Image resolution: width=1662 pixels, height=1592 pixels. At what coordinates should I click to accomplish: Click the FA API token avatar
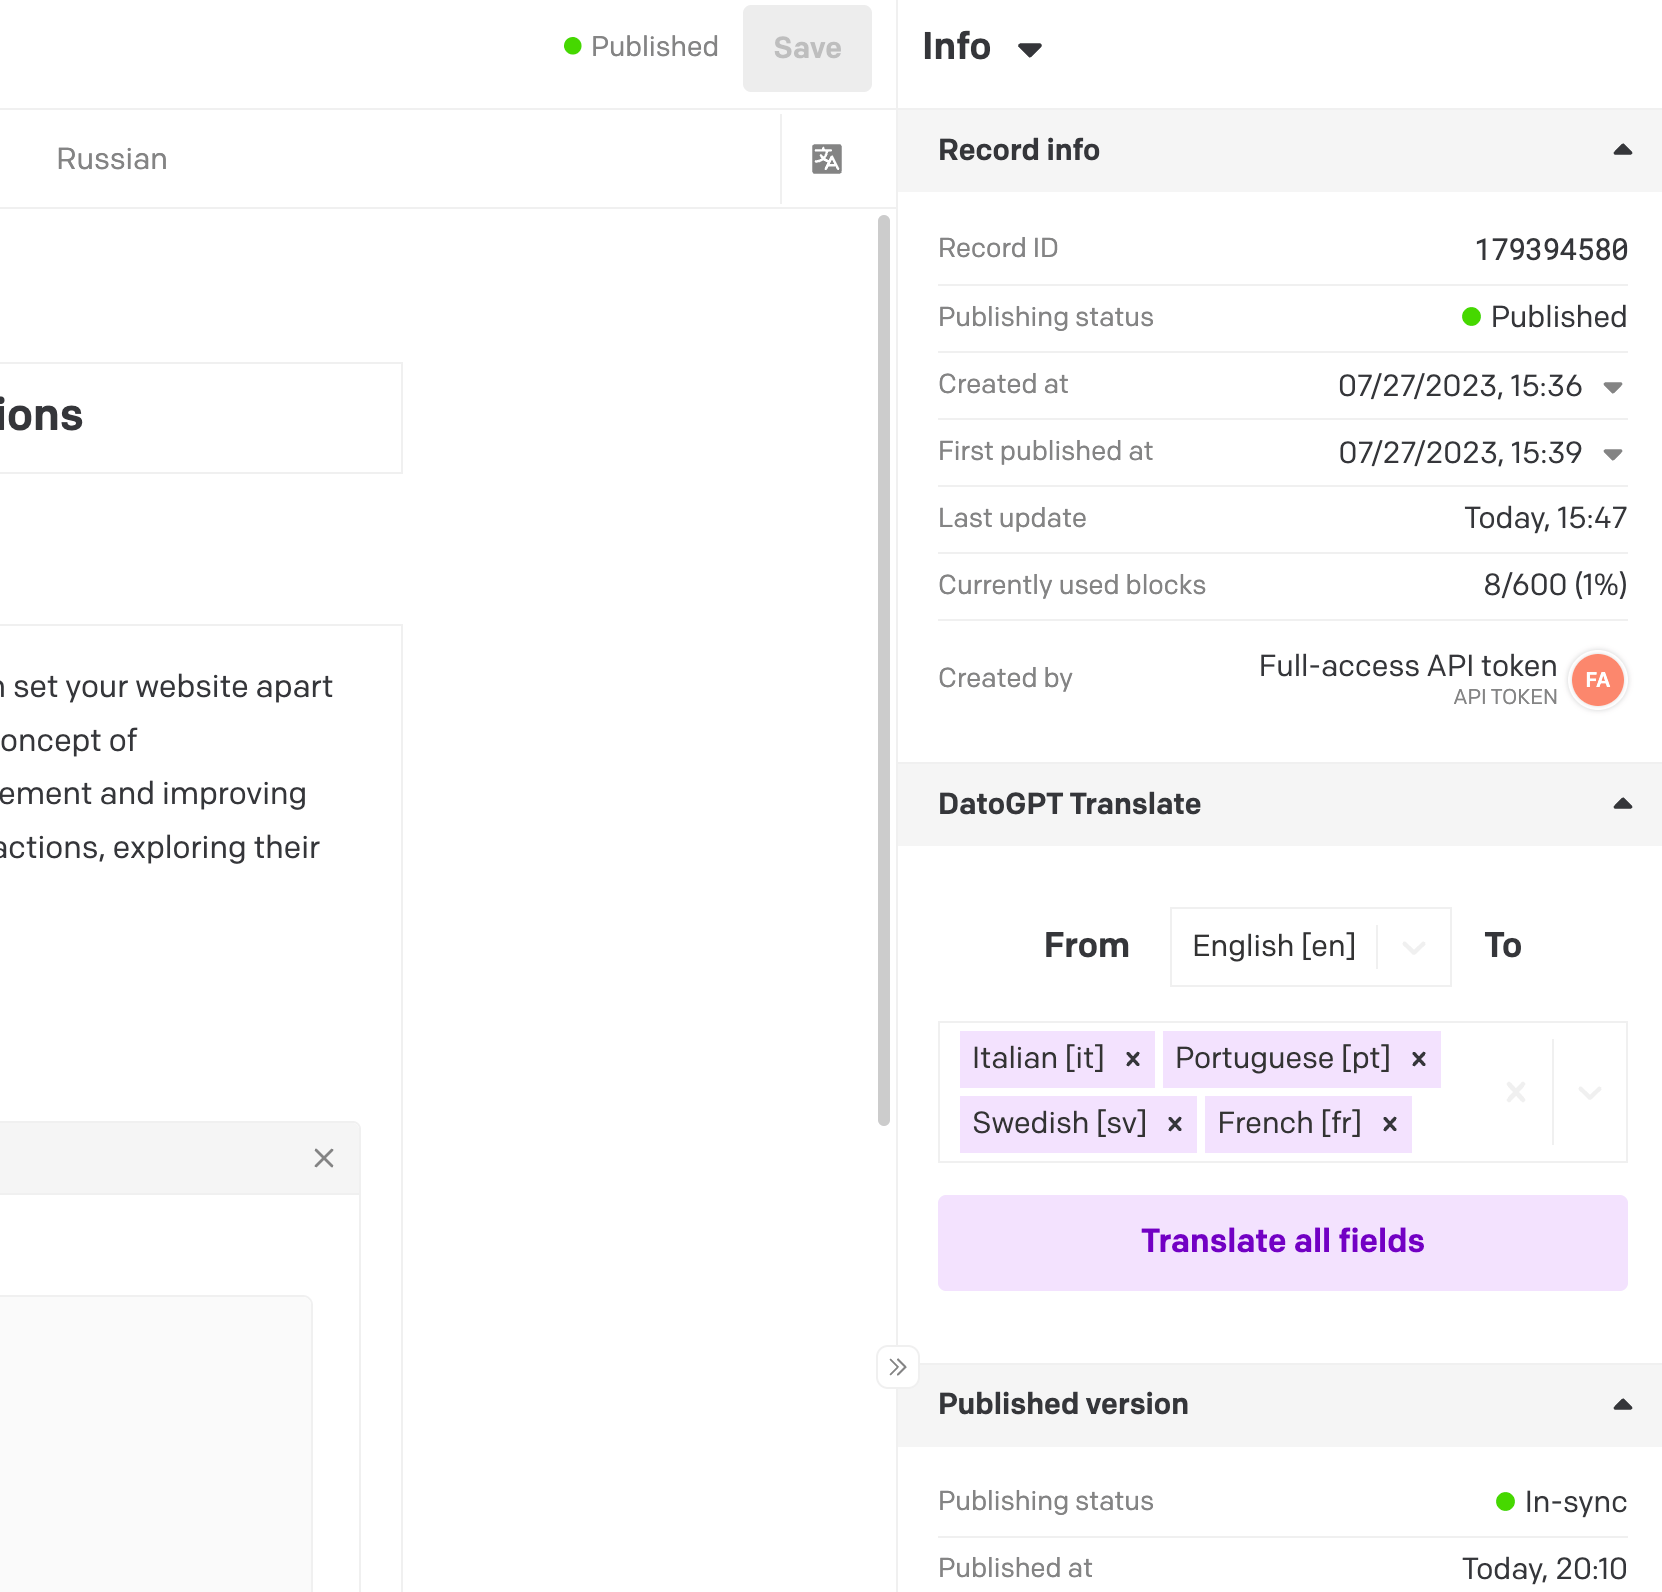1597,680
